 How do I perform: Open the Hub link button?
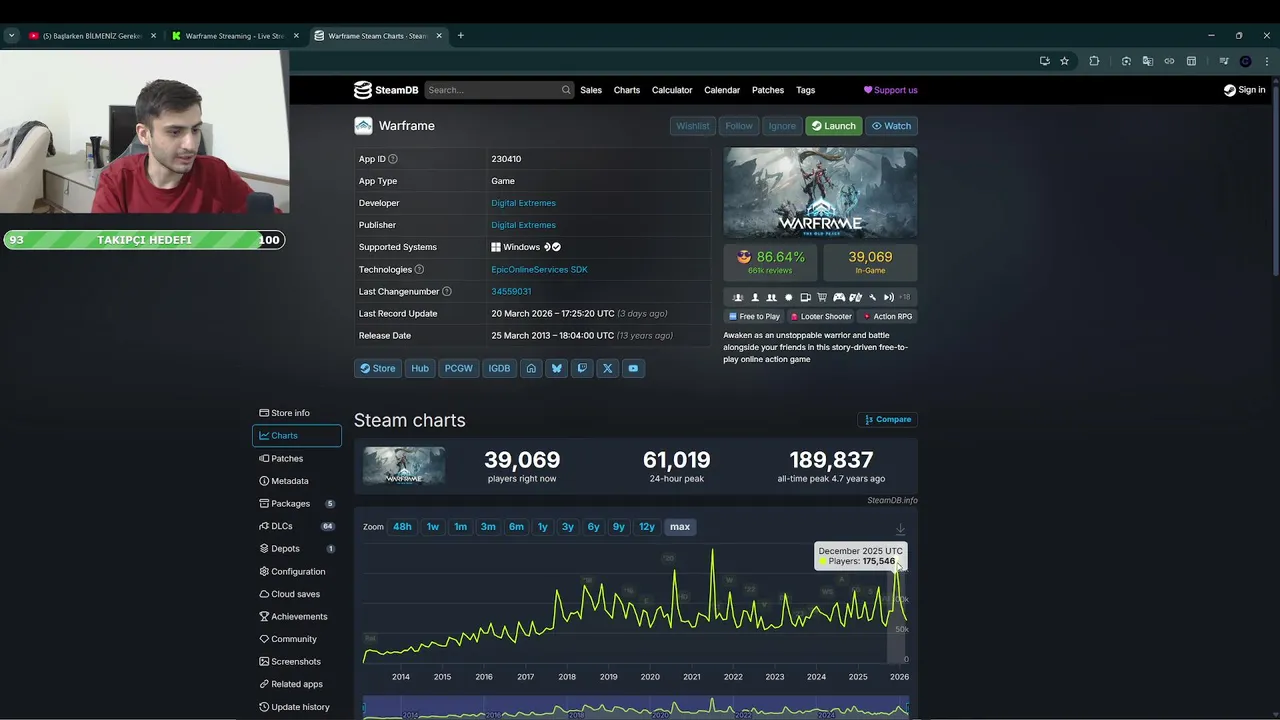coord(420,368)
